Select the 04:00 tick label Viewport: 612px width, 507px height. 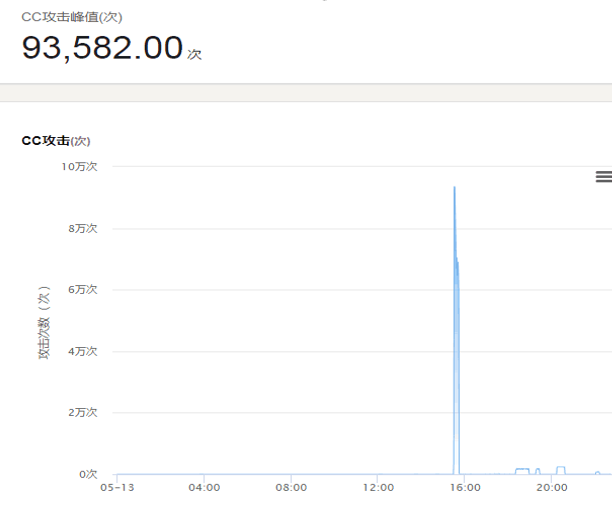pos(204,487)
